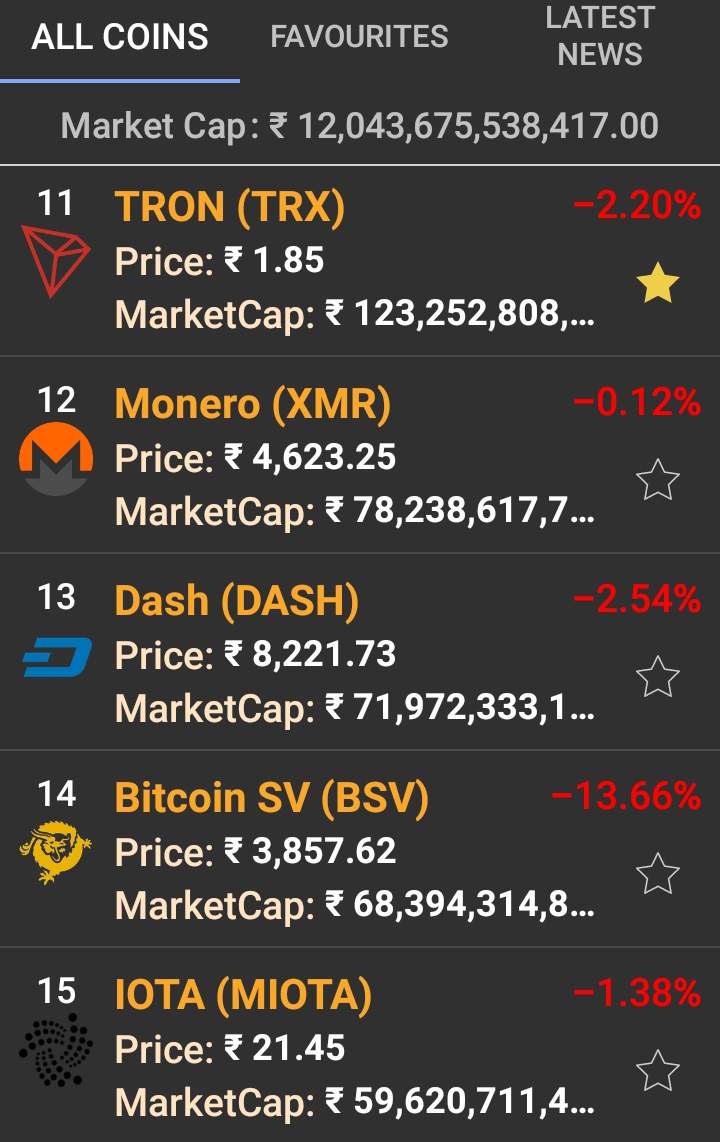Open the Latest News tab
The height and width of the screenshot is (1142, 720).
[x=599, y=36]
